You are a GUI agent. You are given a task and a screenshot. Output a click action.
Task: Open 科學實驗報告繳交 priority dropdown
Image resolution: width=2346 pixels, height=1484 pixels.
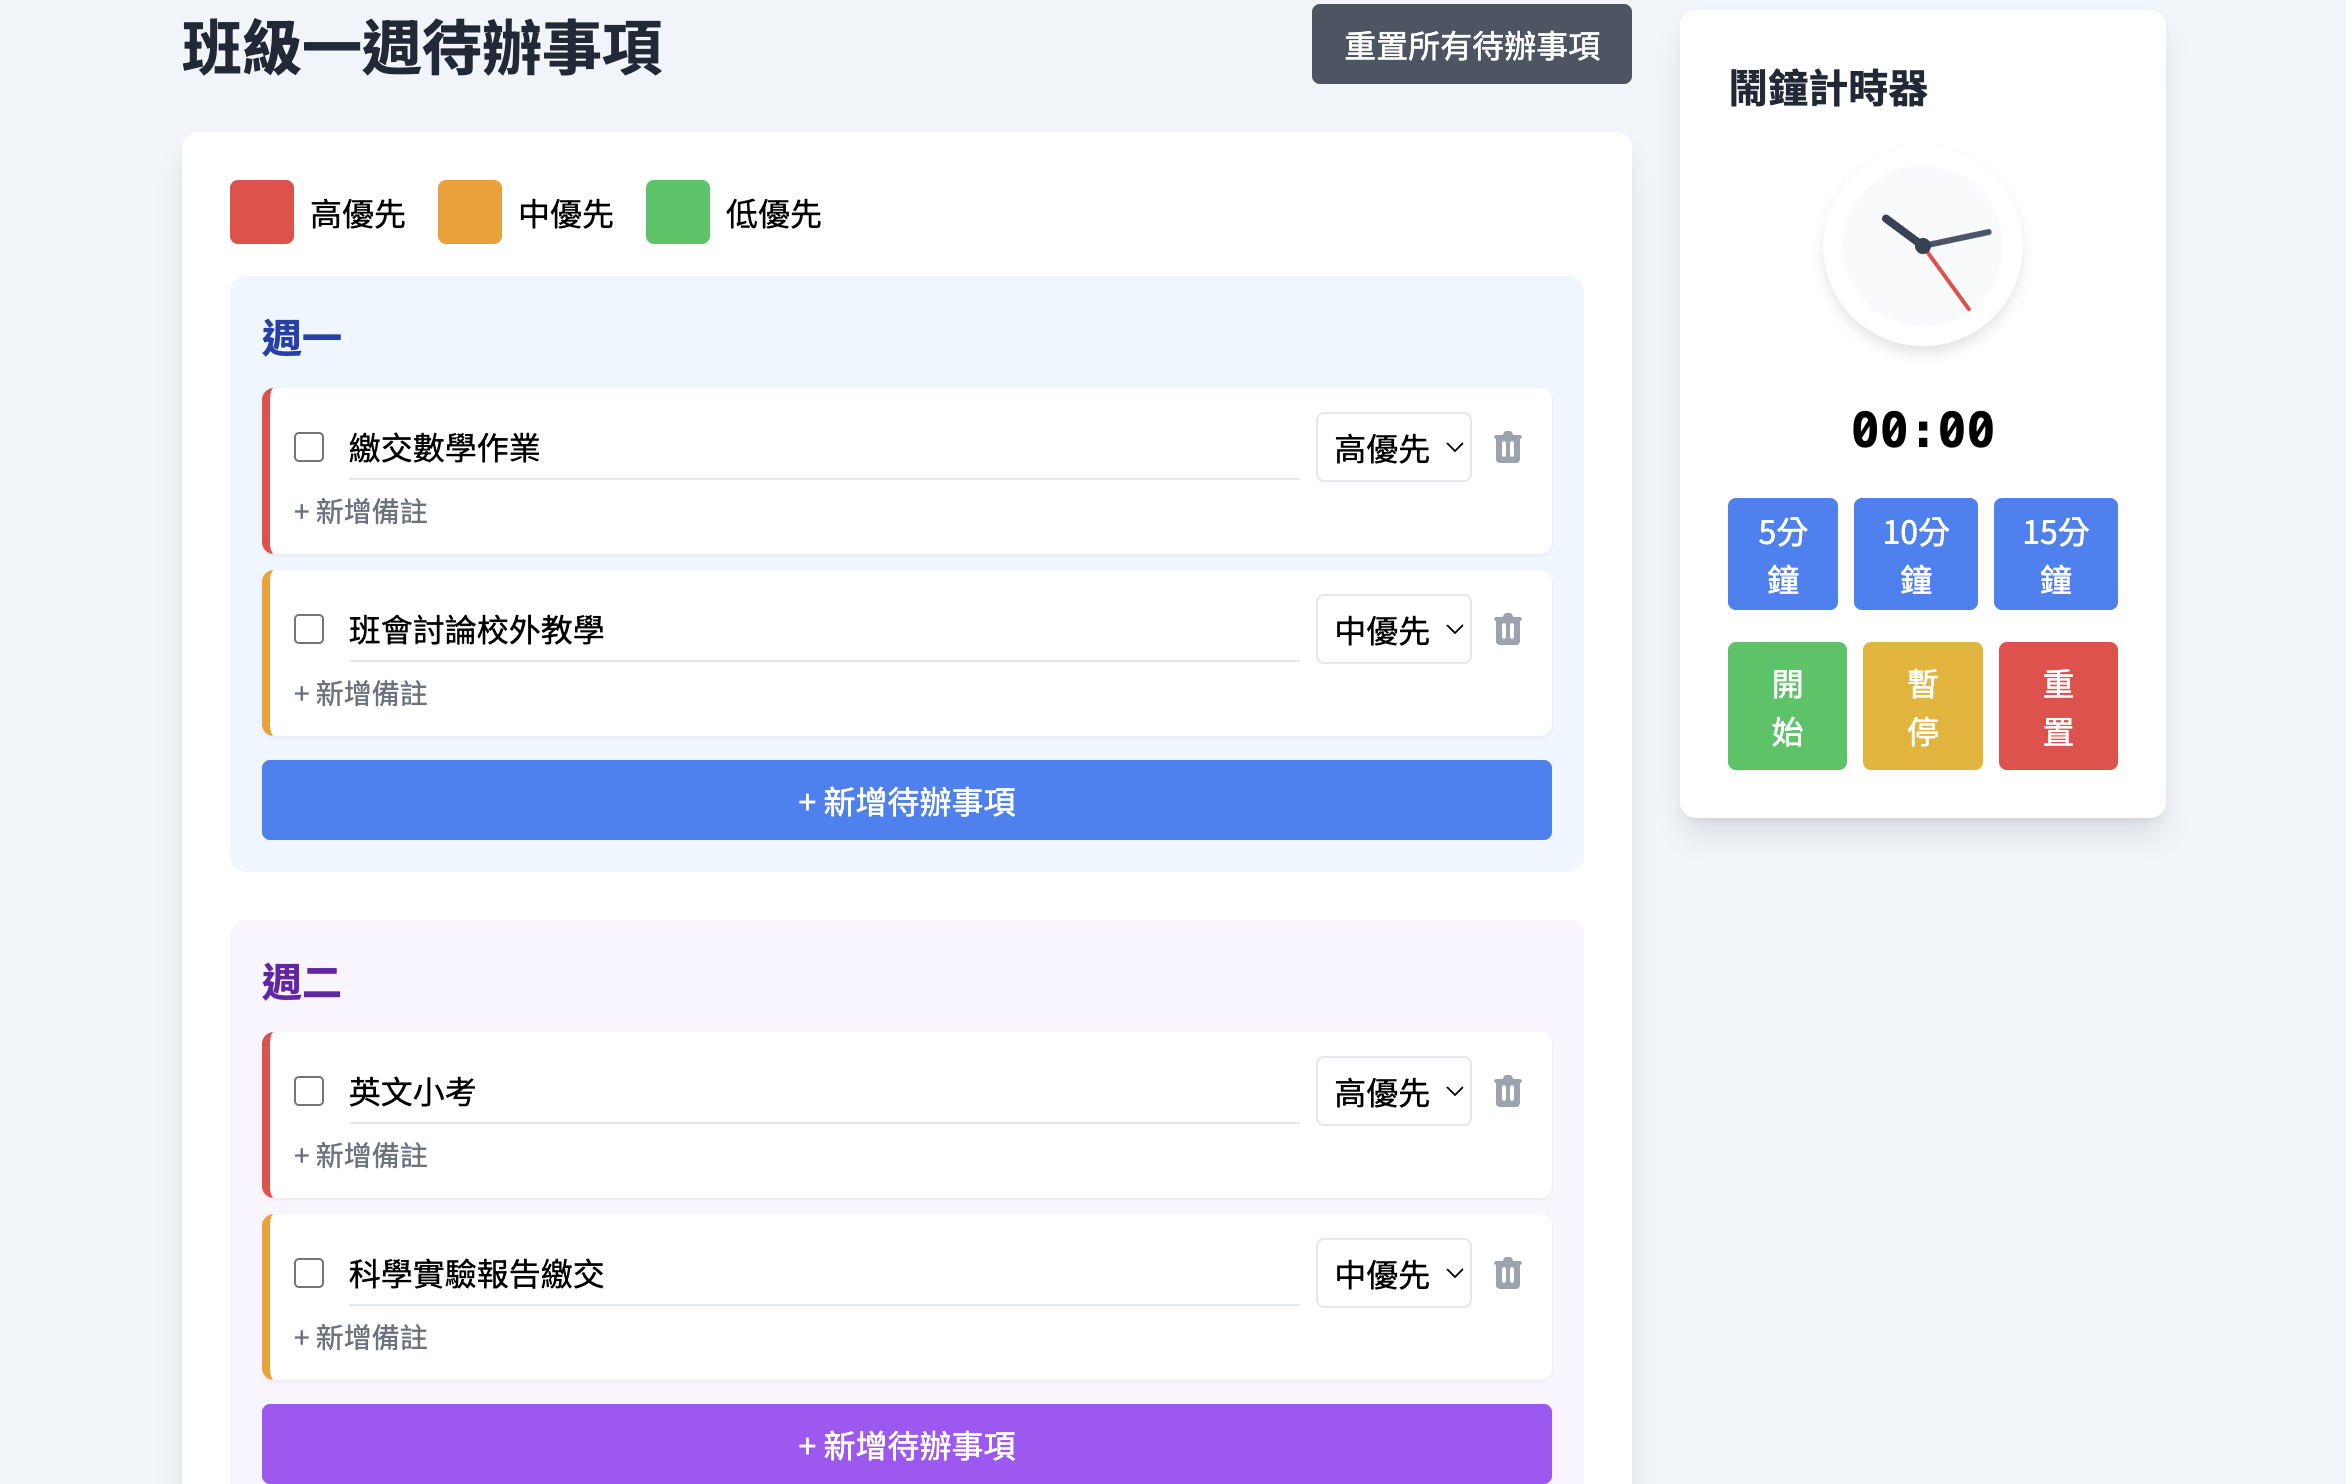[1393, 1273]
